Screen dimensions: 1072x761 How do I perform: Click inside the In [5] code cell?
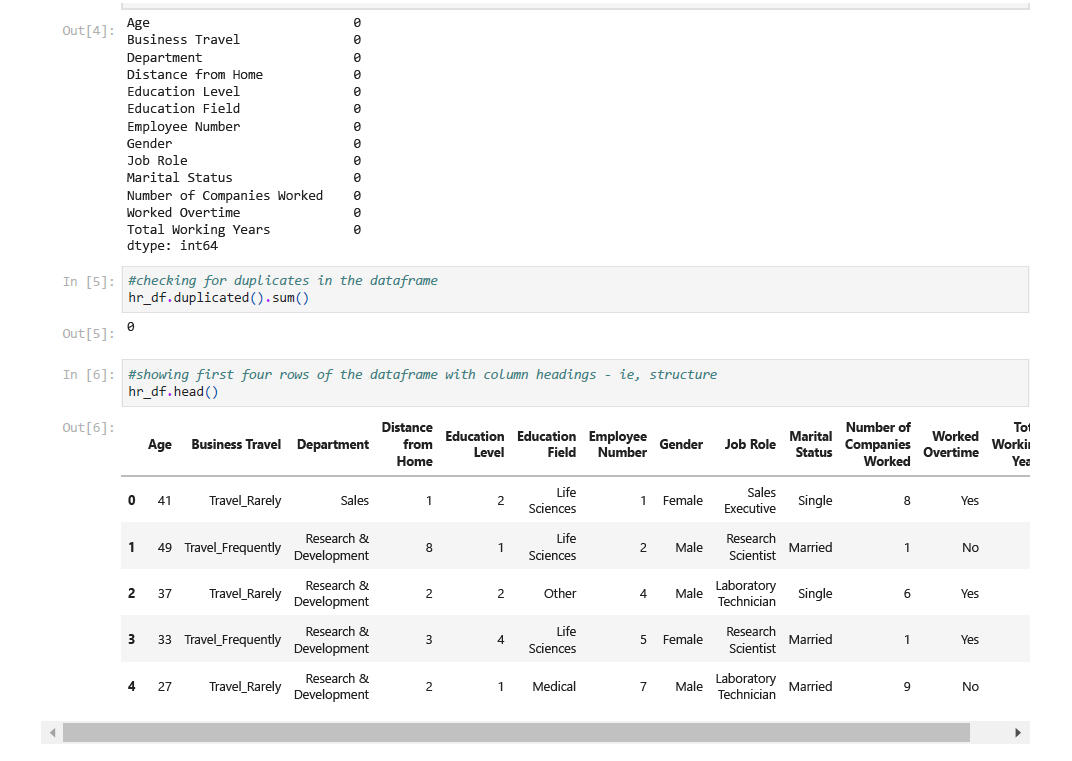click(575, 289)
